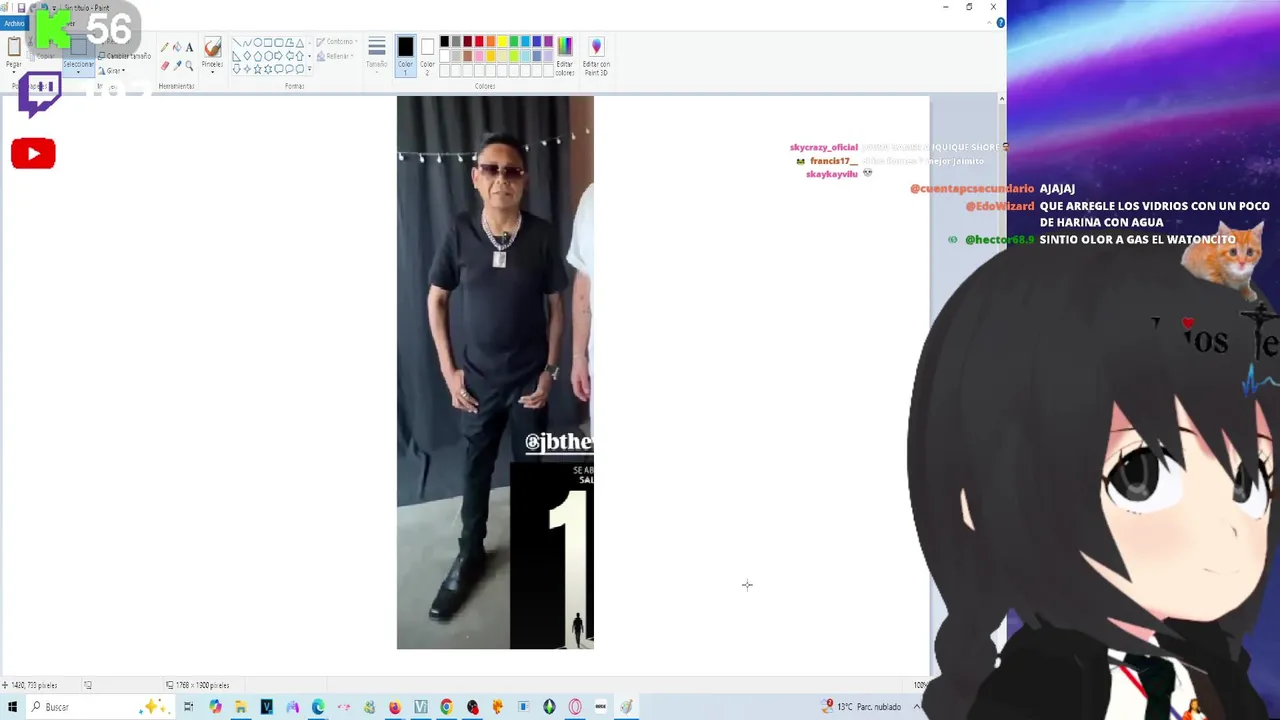This screenshot has width=1280, height=720.
Task: Open File Explorer from taskbar
Action: pyautogui.click(x=241, y=707)
